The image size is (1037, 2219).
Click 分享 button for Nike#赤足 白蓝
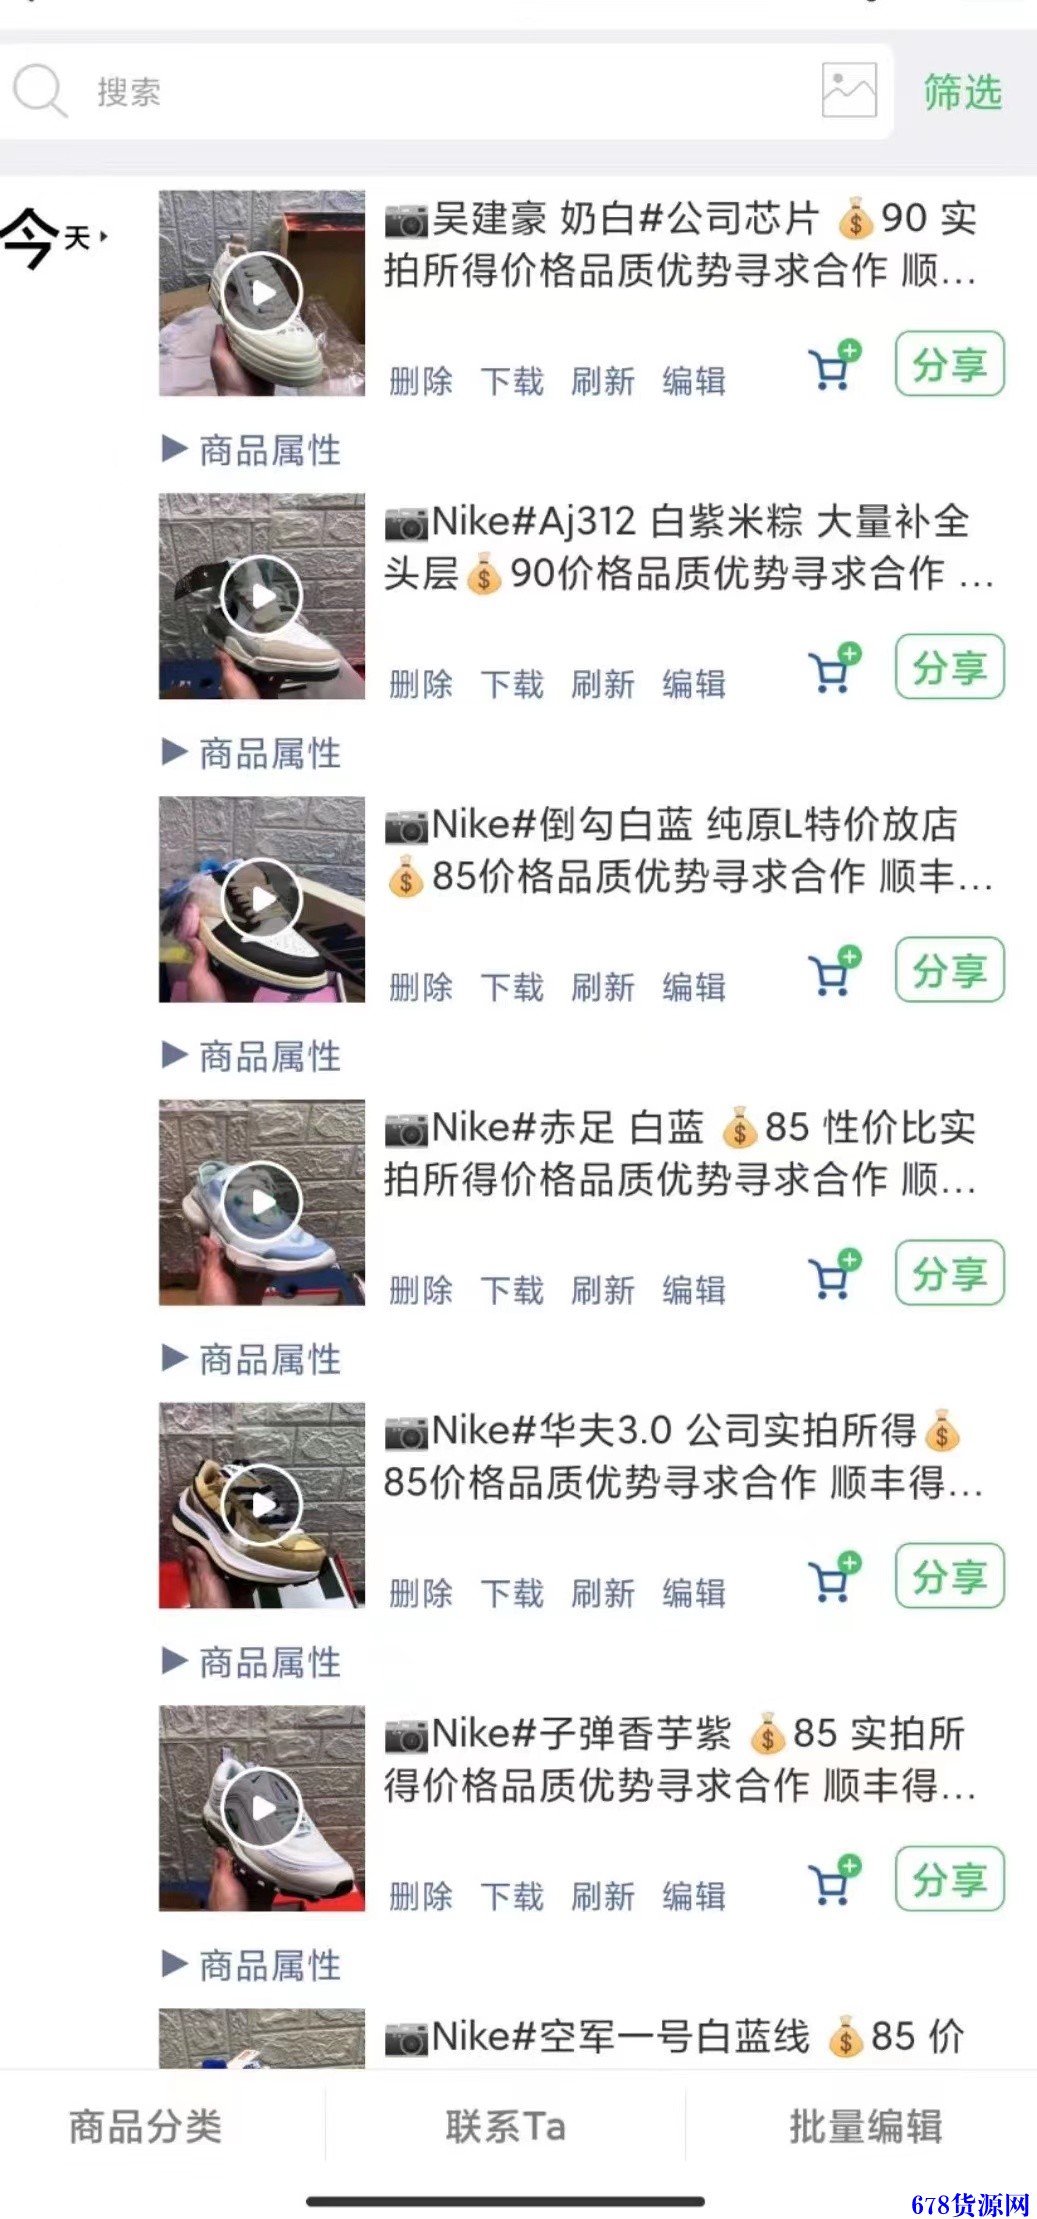(950, 1273)
